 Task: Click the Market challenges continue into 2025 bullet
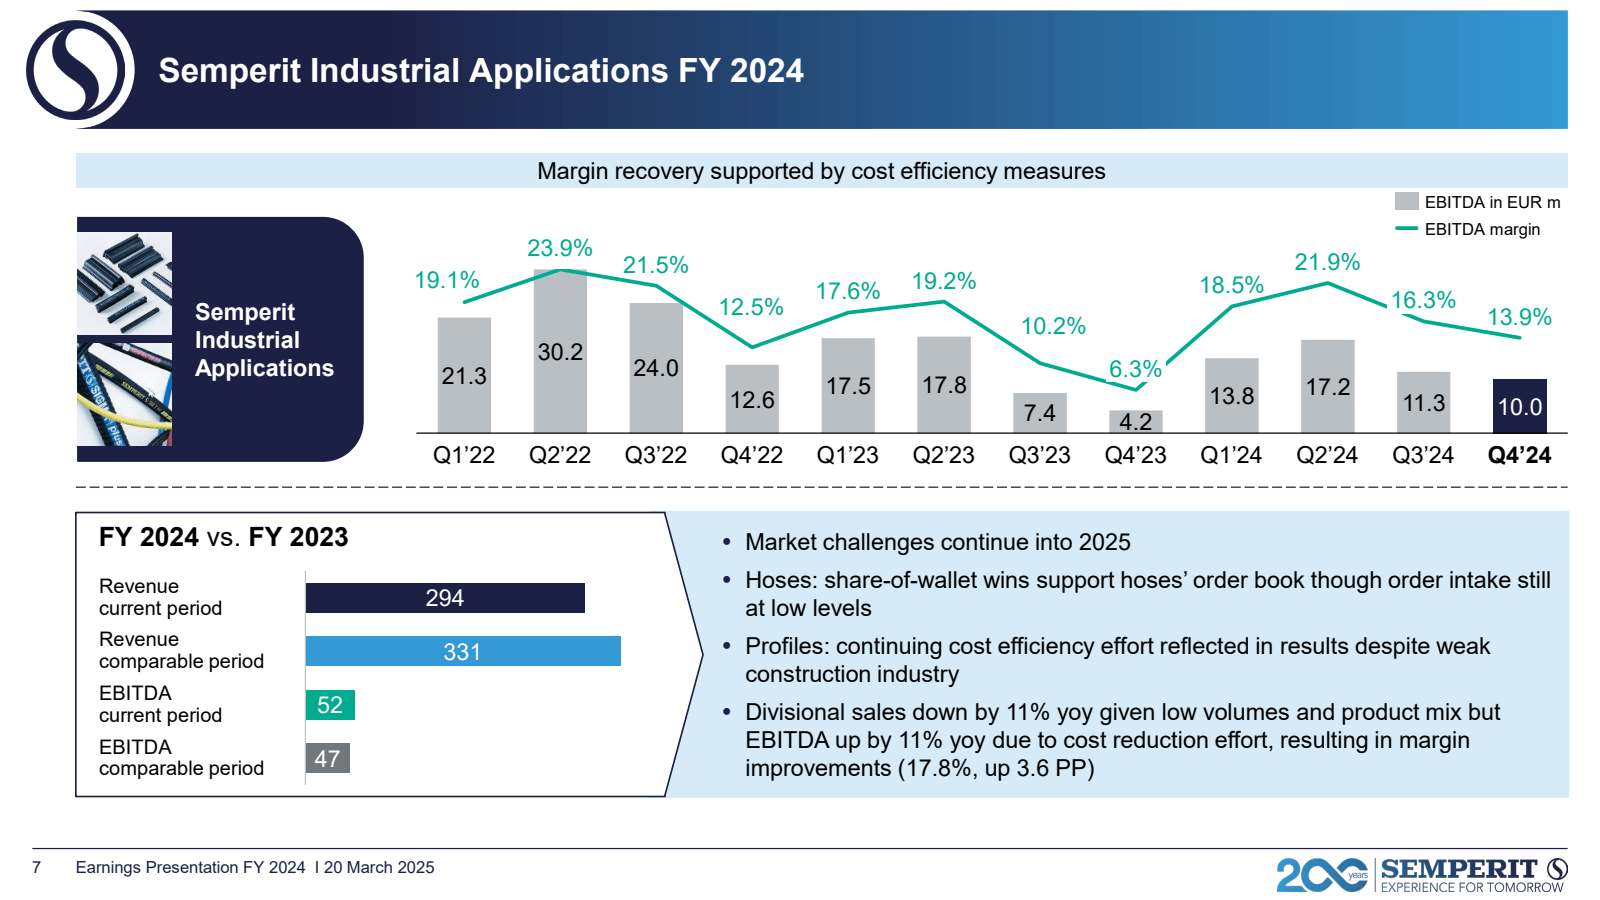[x=937, y=542]
